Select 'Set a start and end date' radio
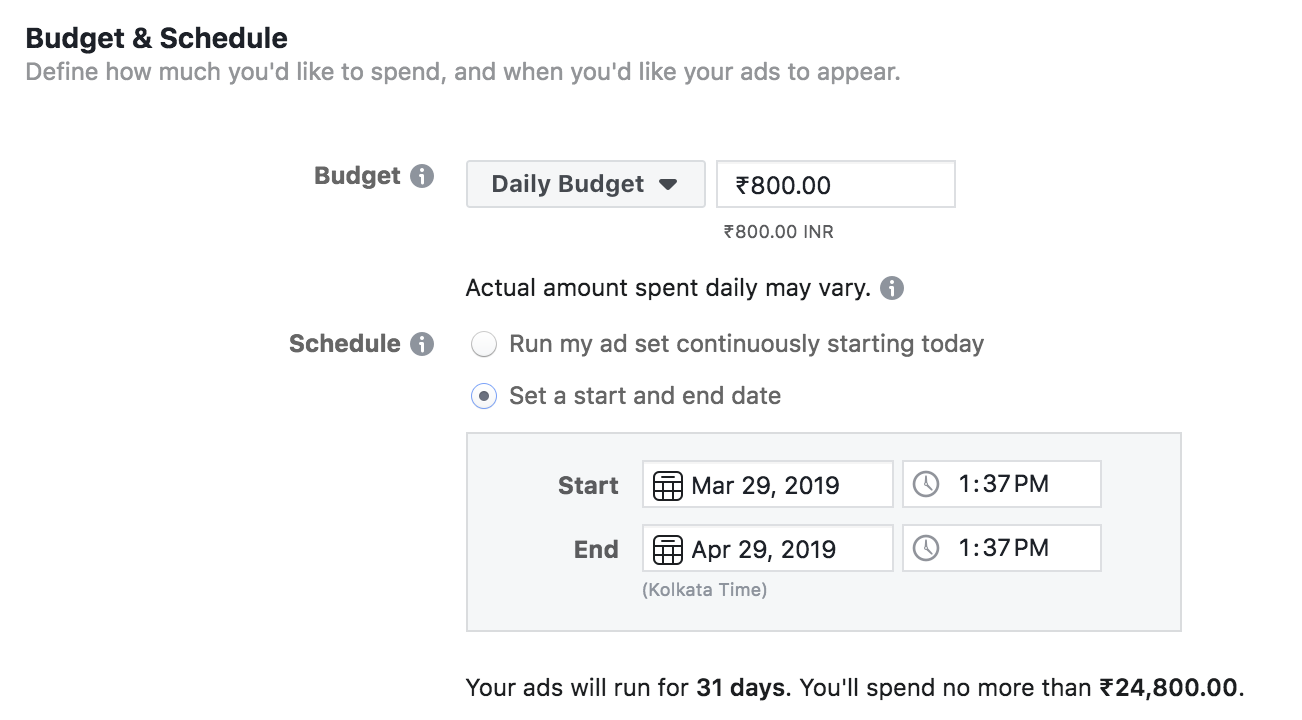The width and height of the screenshot is (1302, 720). pos(484,397)
